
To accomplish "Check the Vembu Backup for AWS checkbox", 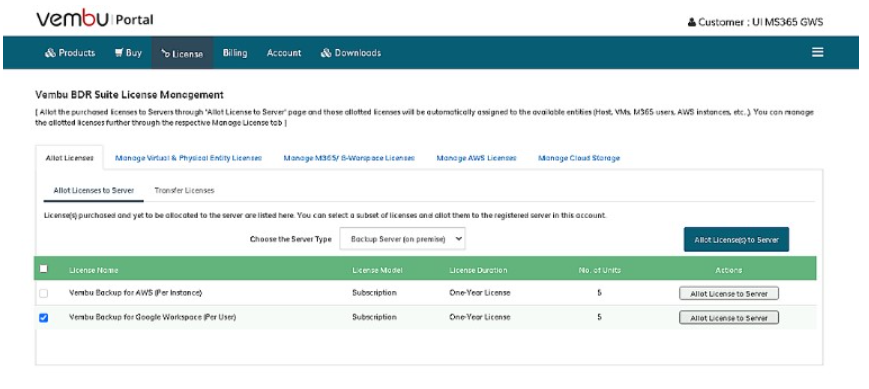I will (x=44, y=293).
